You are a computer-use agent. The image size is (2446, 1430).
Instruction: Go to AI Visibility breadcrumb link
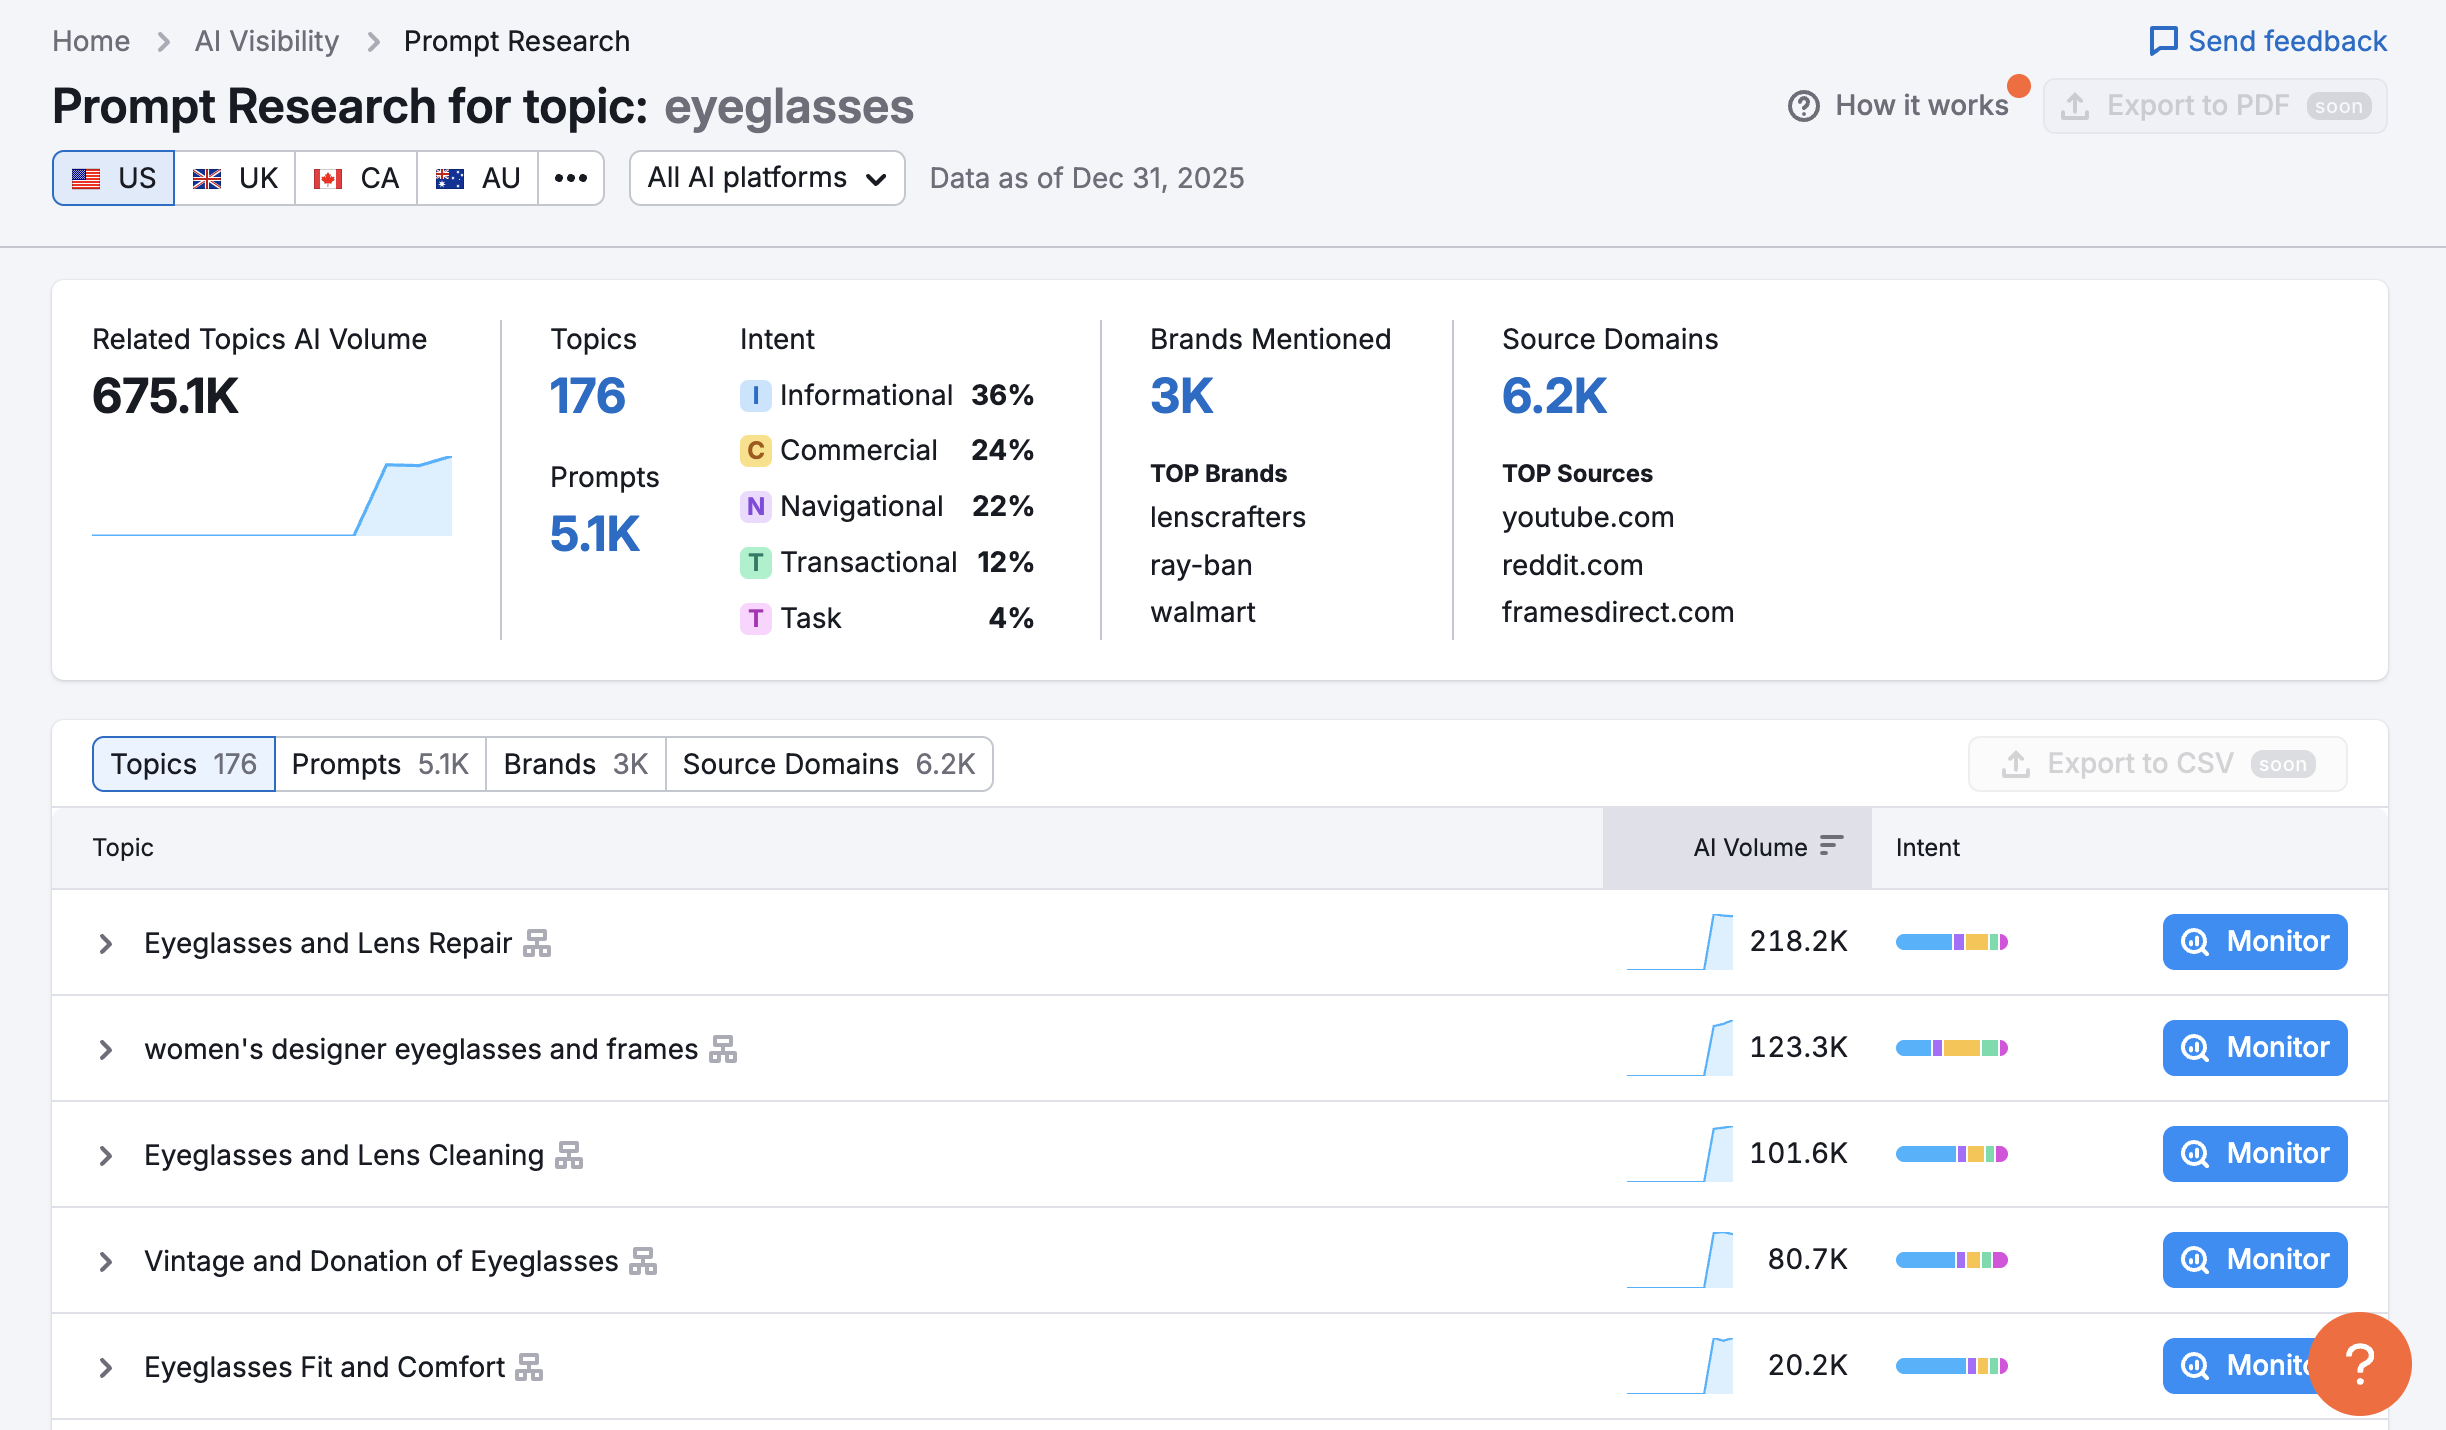click(267, 41)
